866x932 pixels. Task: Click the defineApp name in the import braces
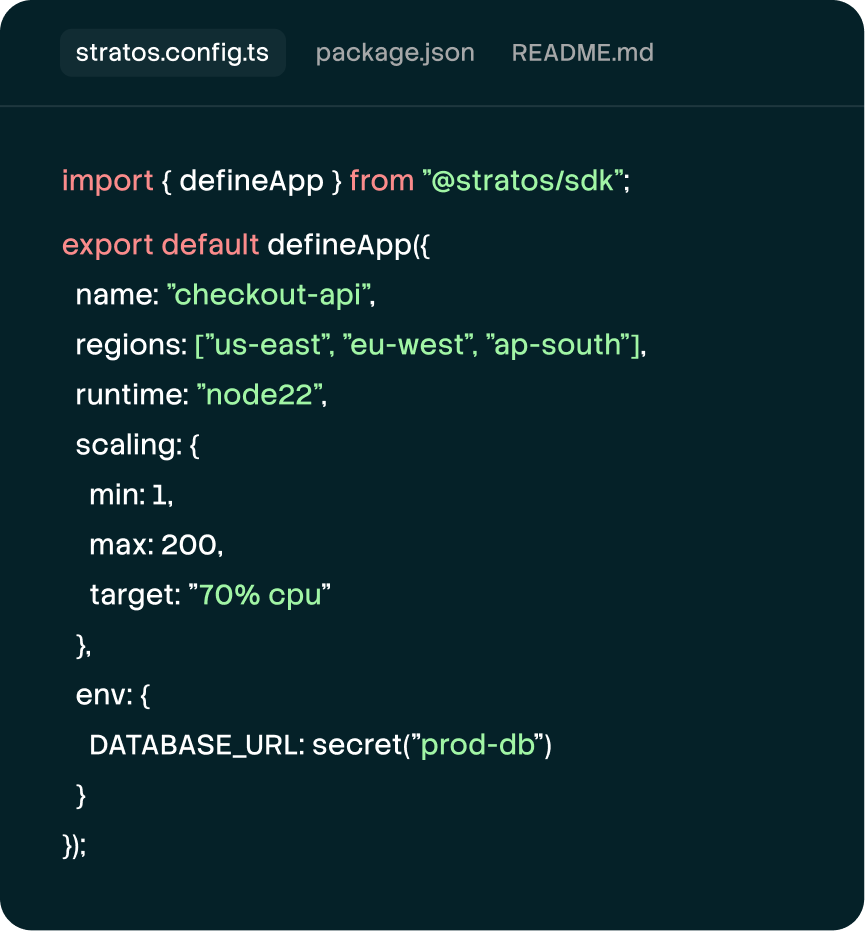click(251, 181)
